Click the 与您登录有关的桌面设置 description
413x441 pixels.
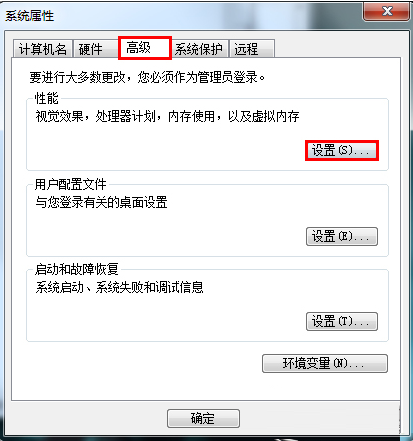coord(101,202)
